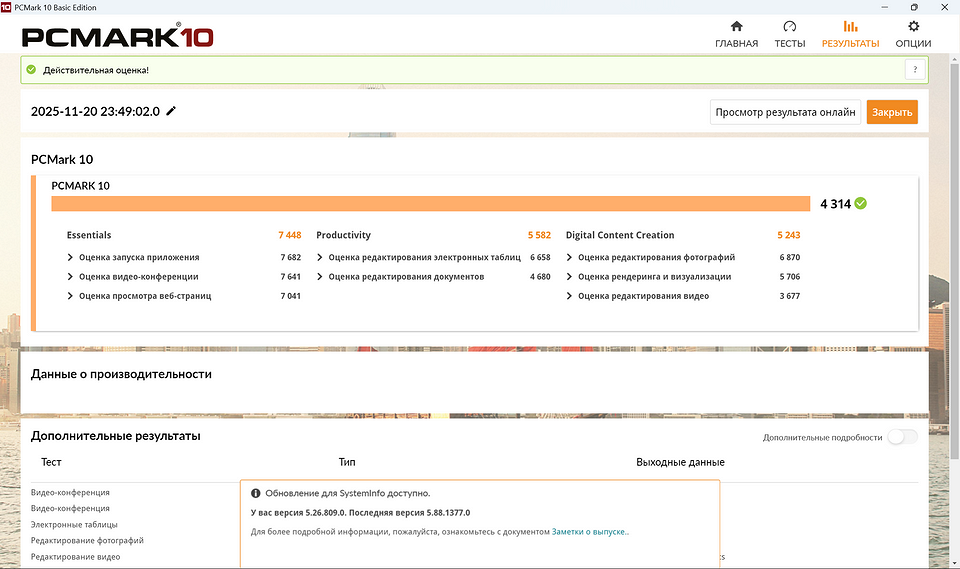Click the info icon in update notification
Viewport: 960px width, 569px height.
coord(256,493)
